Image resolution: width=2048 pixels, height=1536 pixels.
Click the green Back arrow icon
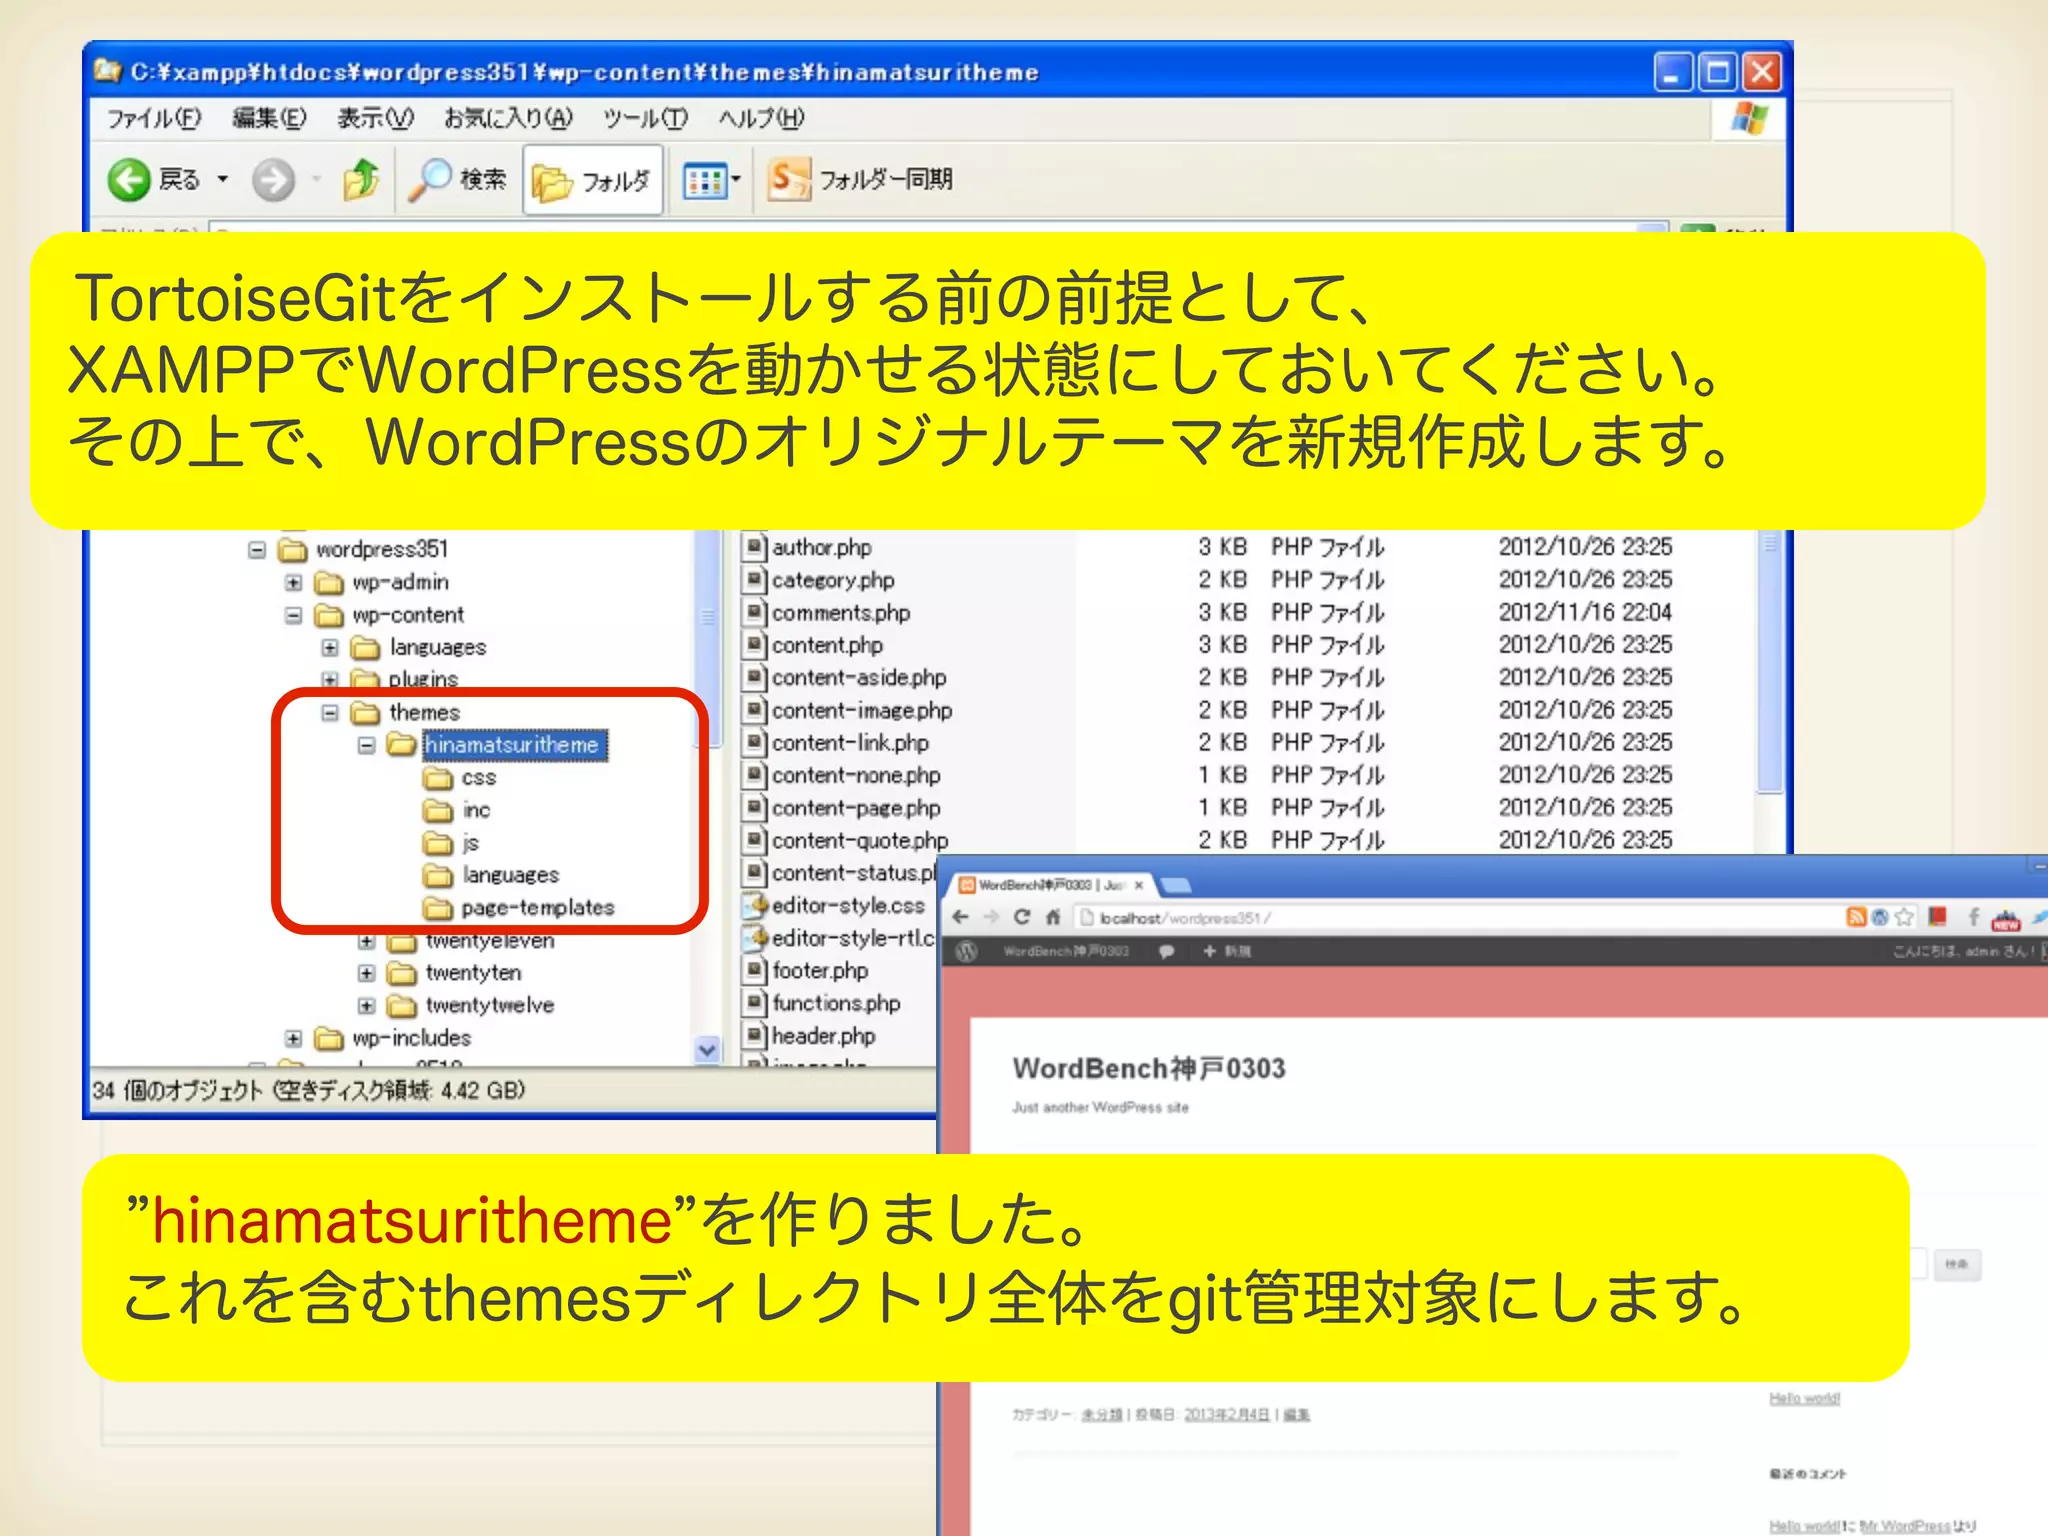click(x=129, y=180)
